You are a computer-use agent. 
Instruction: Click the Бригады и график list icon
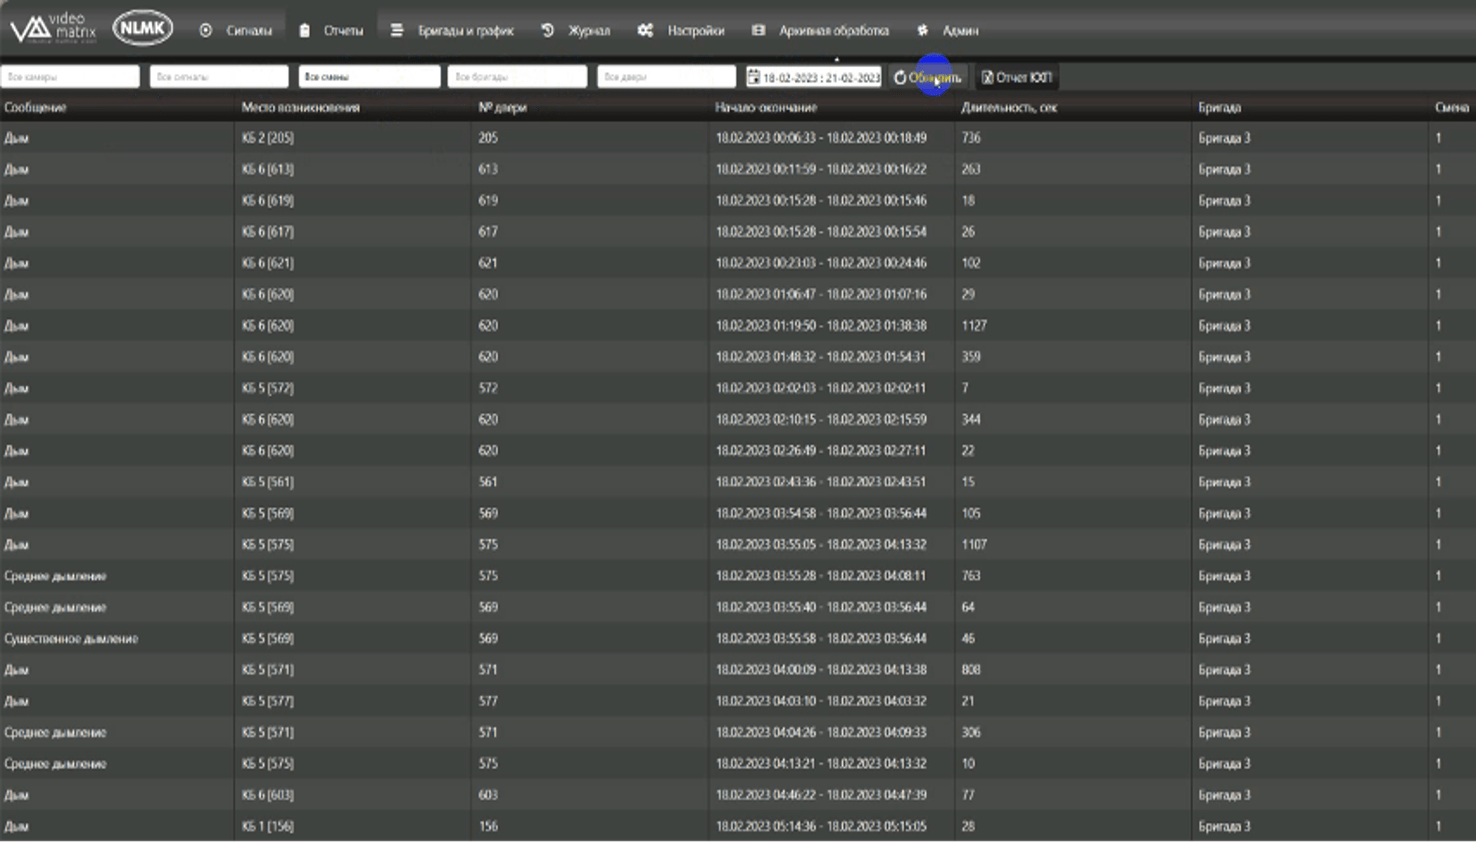click(x=397, y=30)
